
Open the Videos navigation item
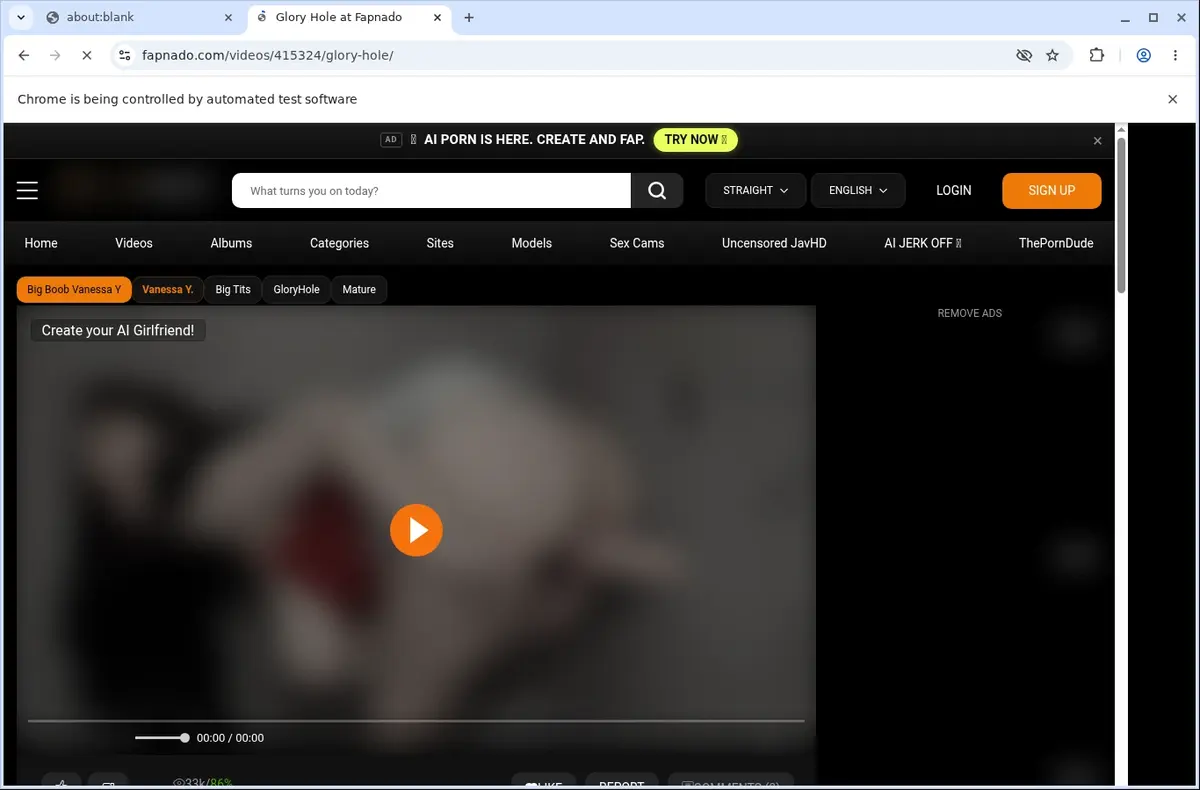tap(134, 243)
